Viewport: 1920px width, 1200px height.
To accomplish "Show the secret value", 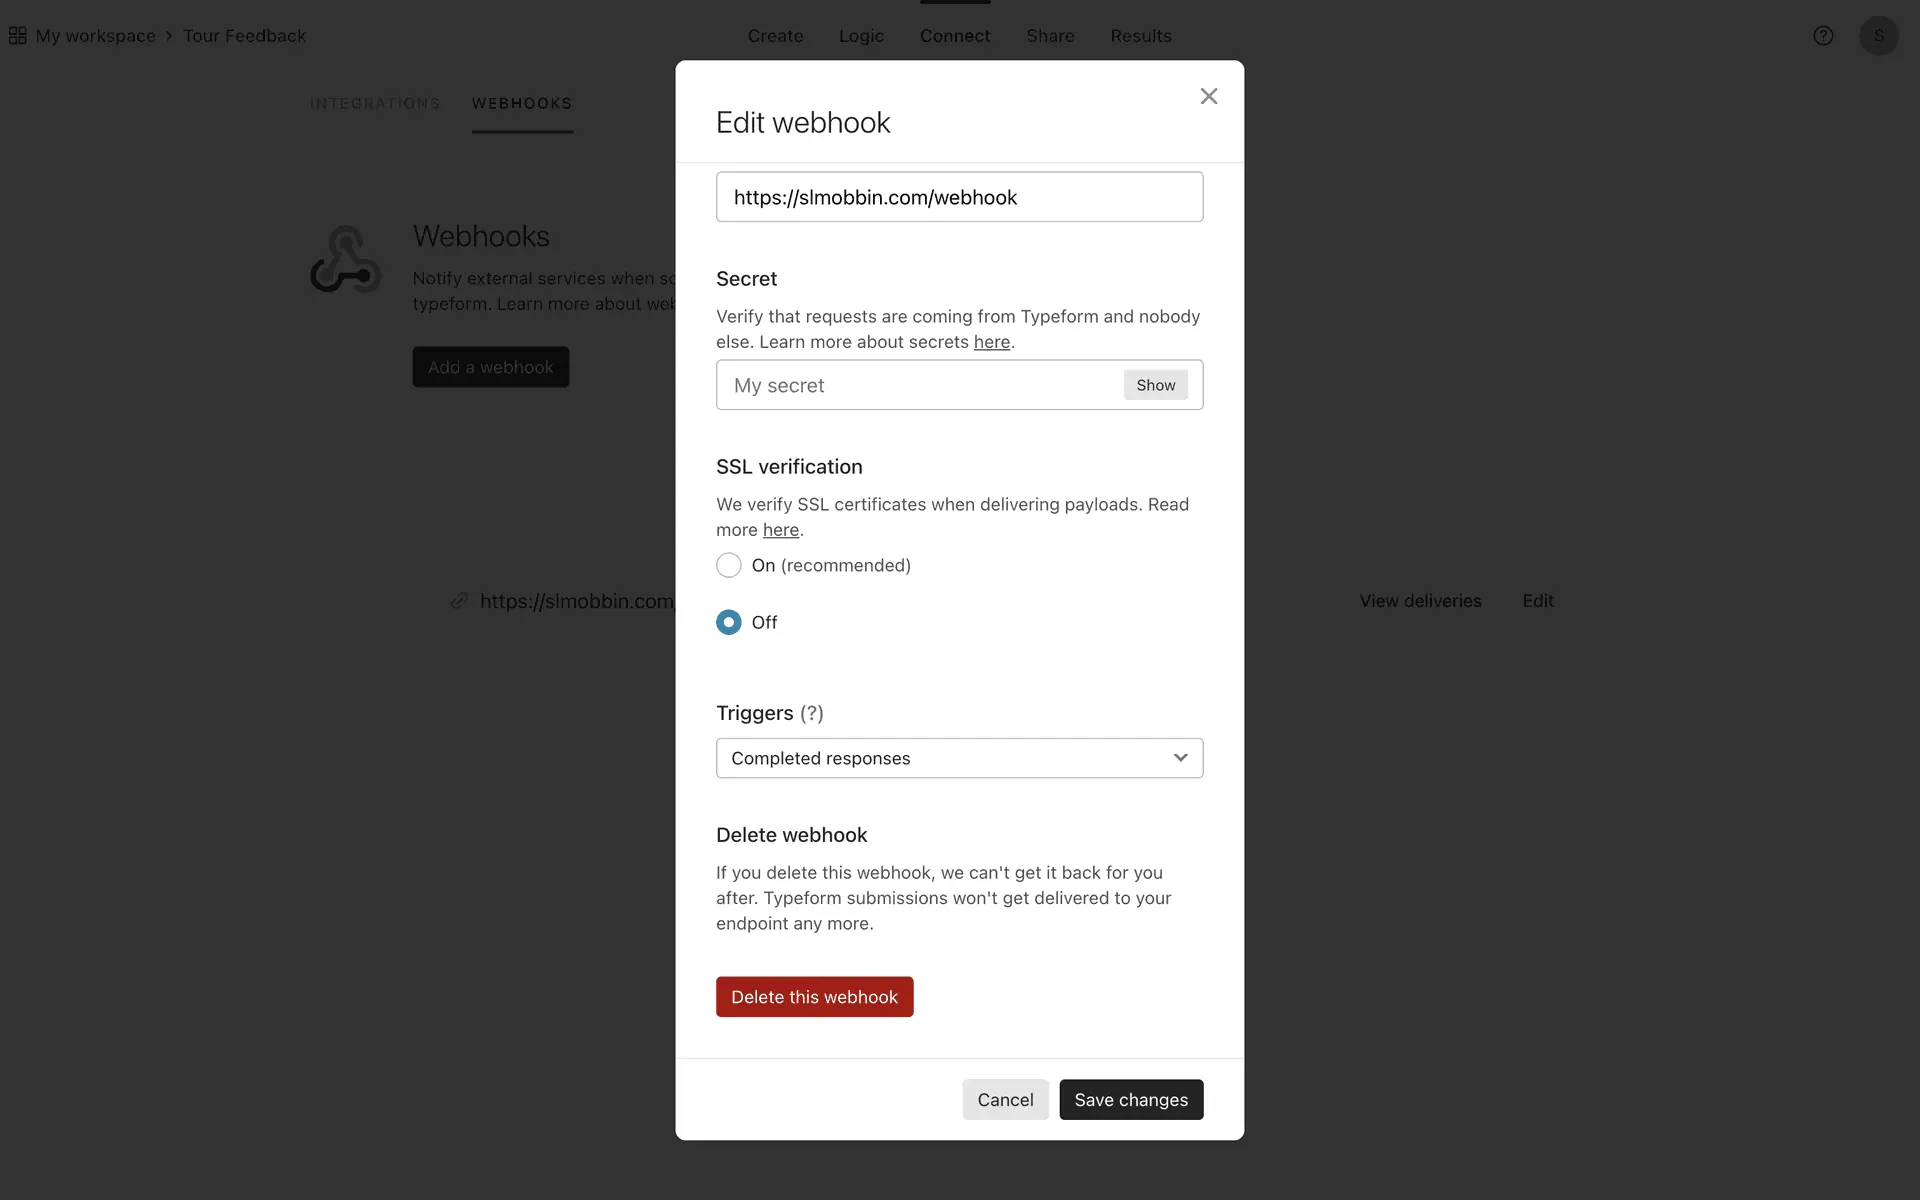I will (x=1155, y=385).
